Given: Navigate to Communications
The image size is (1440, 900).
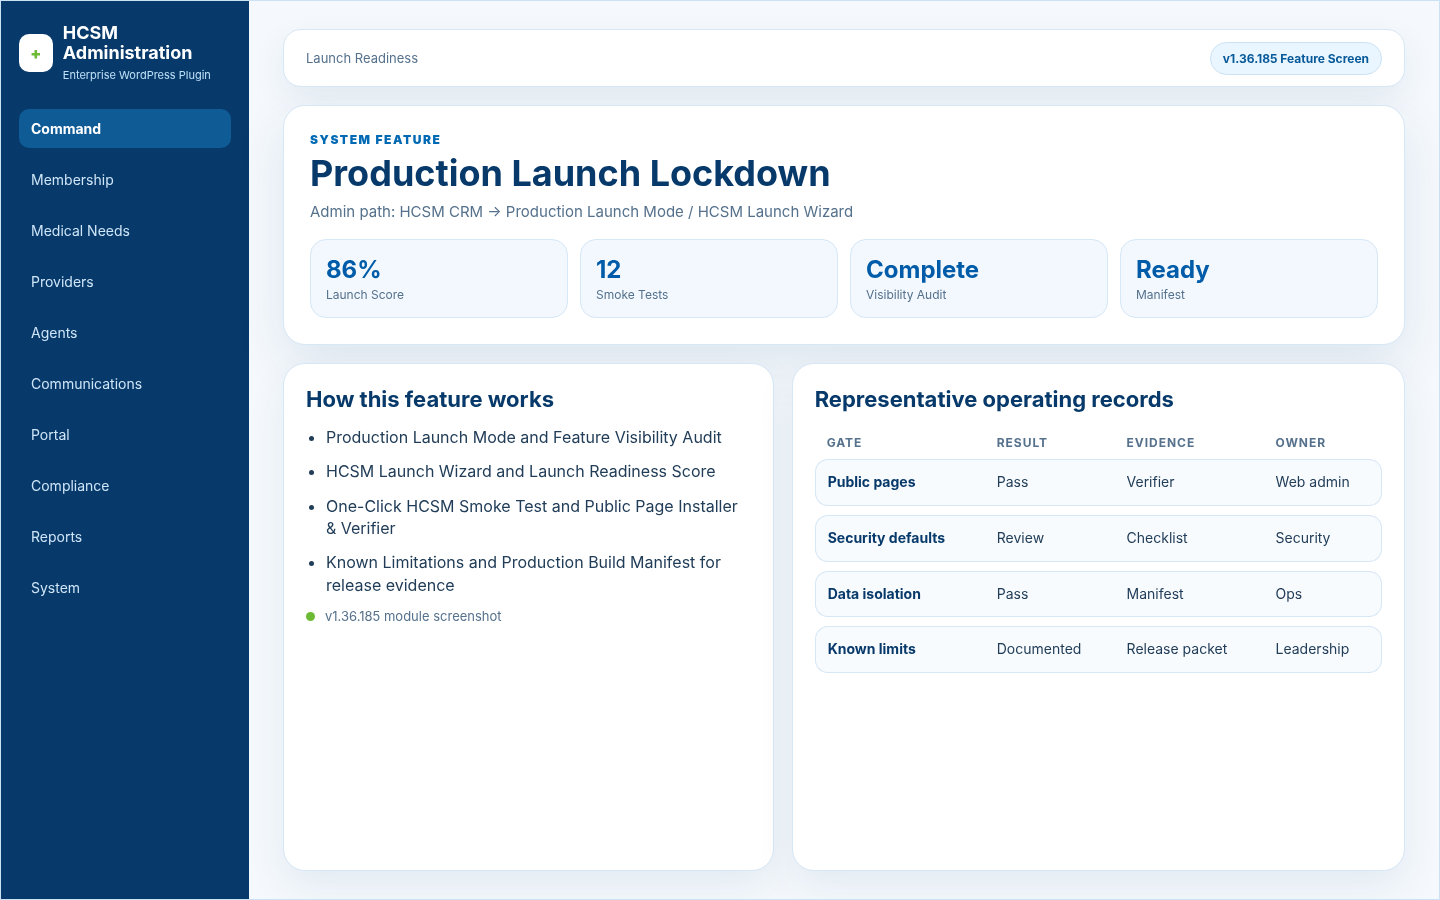Looking at the screenshot, I should click(125, 384).
